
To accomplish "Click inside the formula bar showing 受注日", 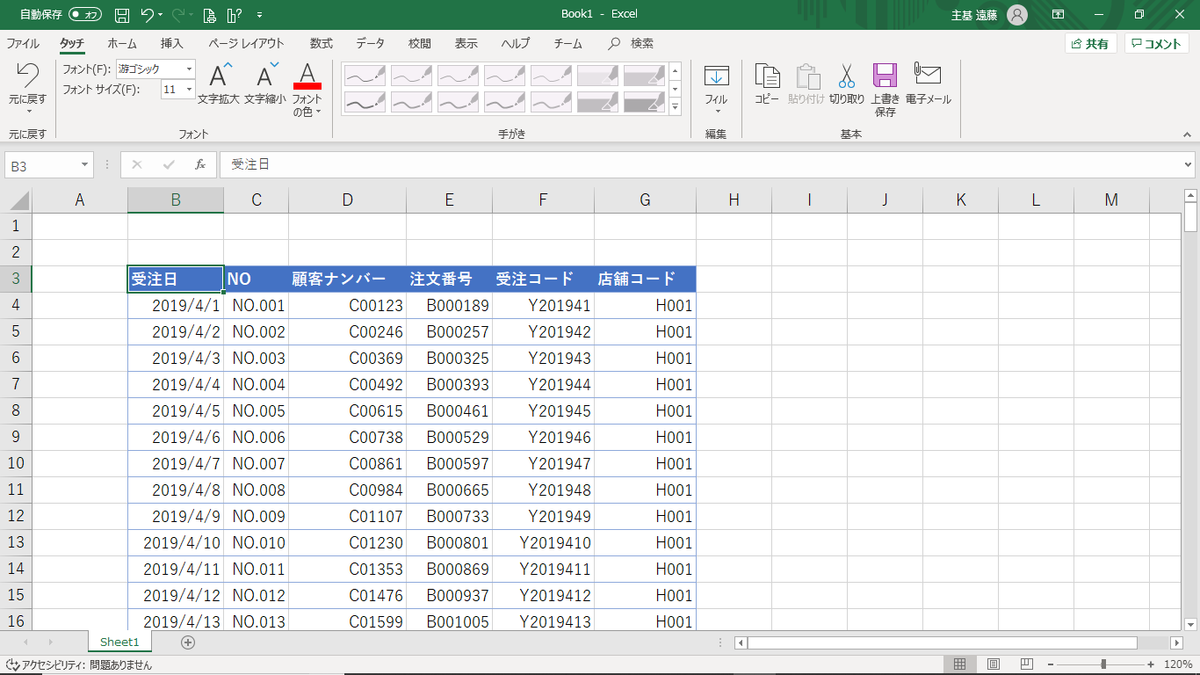I will (x=400, y=164).
